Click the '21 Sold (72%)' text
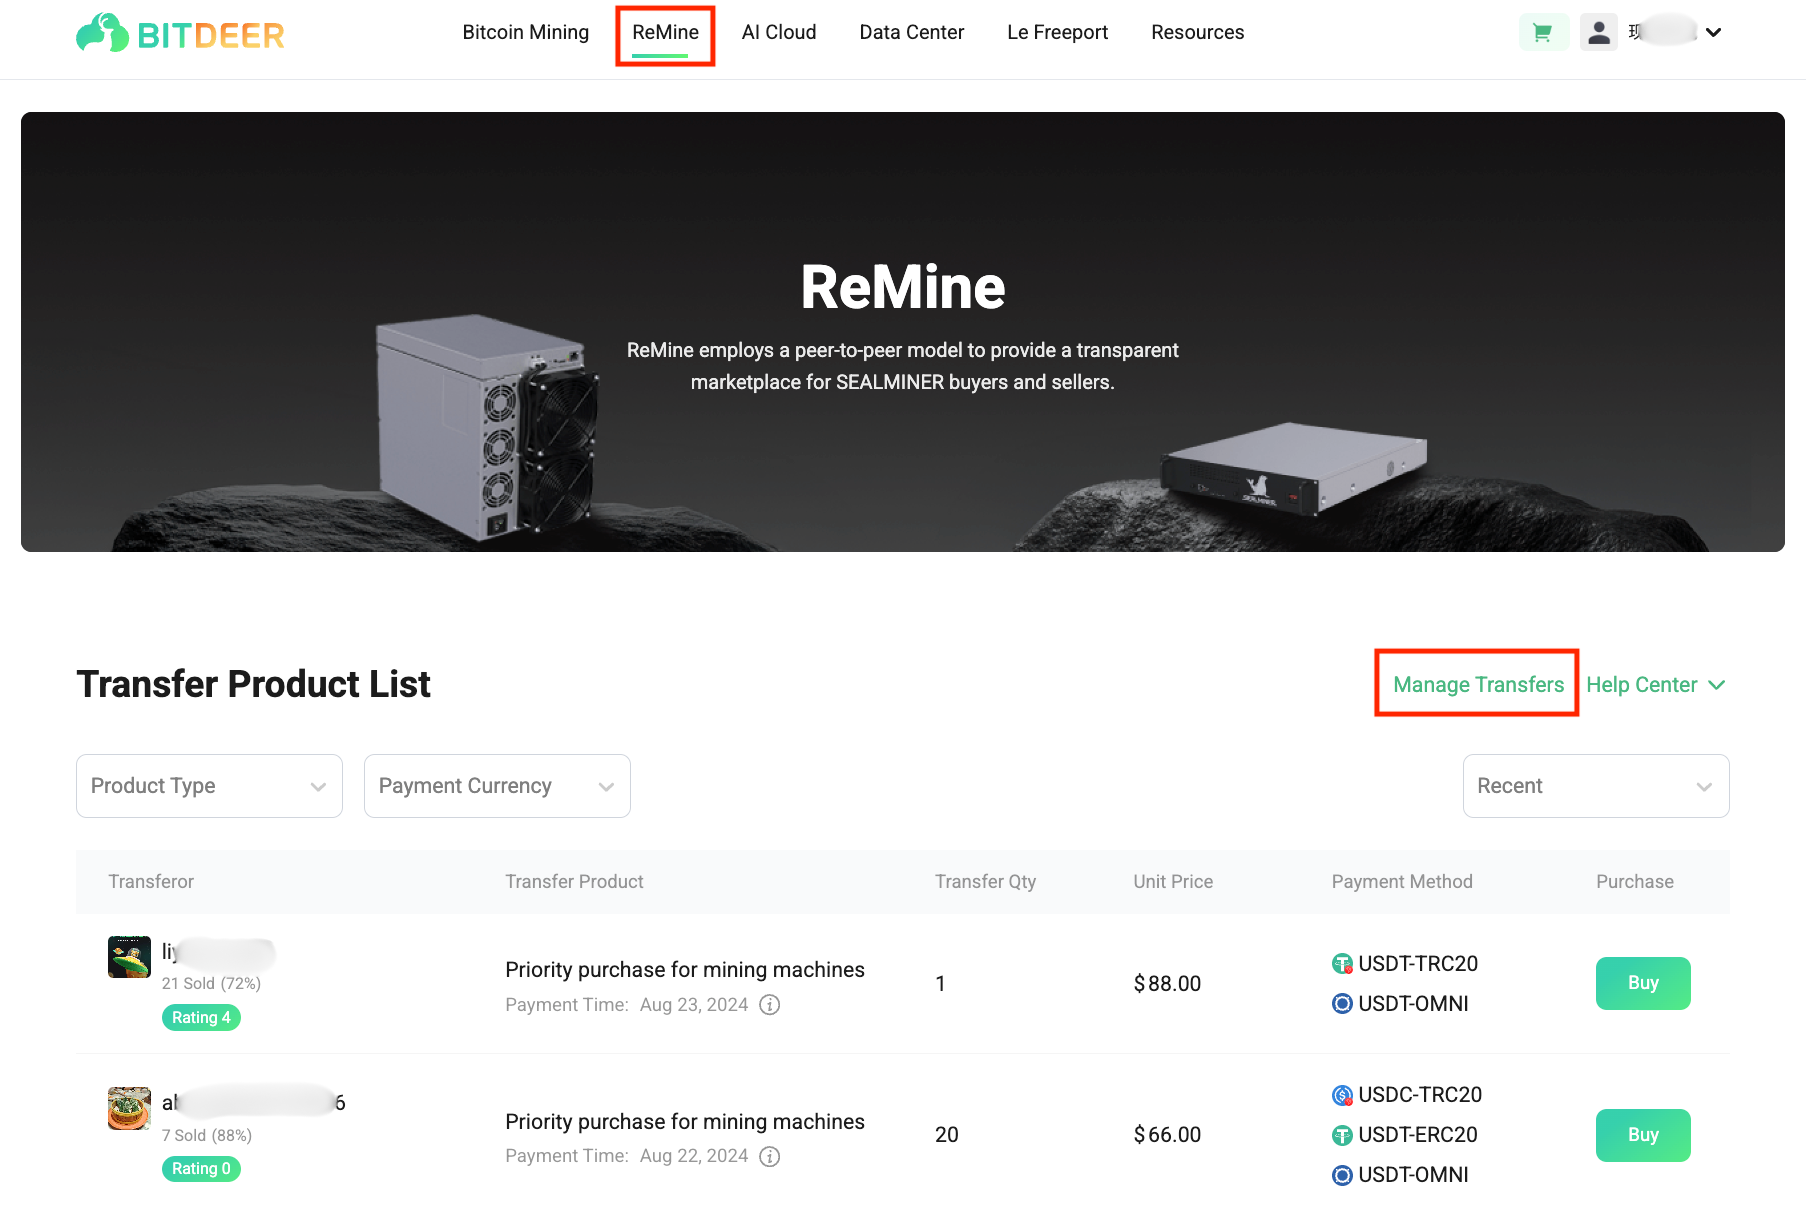 (x=211, y=984)
